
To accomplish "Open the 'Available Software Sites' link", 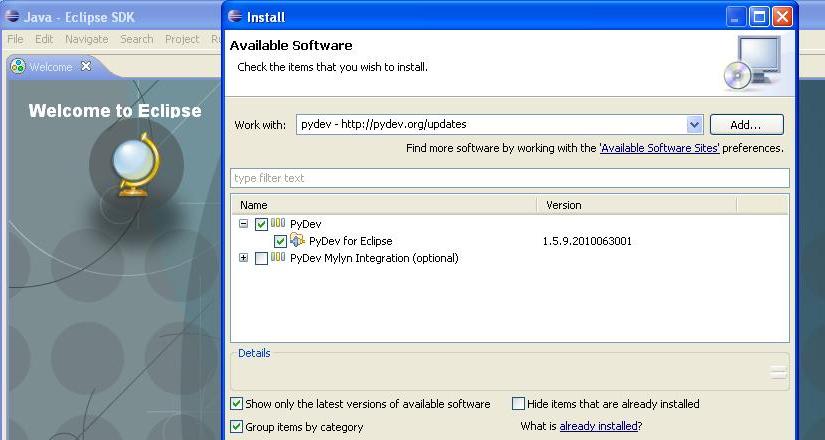I will [x=659, y=148].
